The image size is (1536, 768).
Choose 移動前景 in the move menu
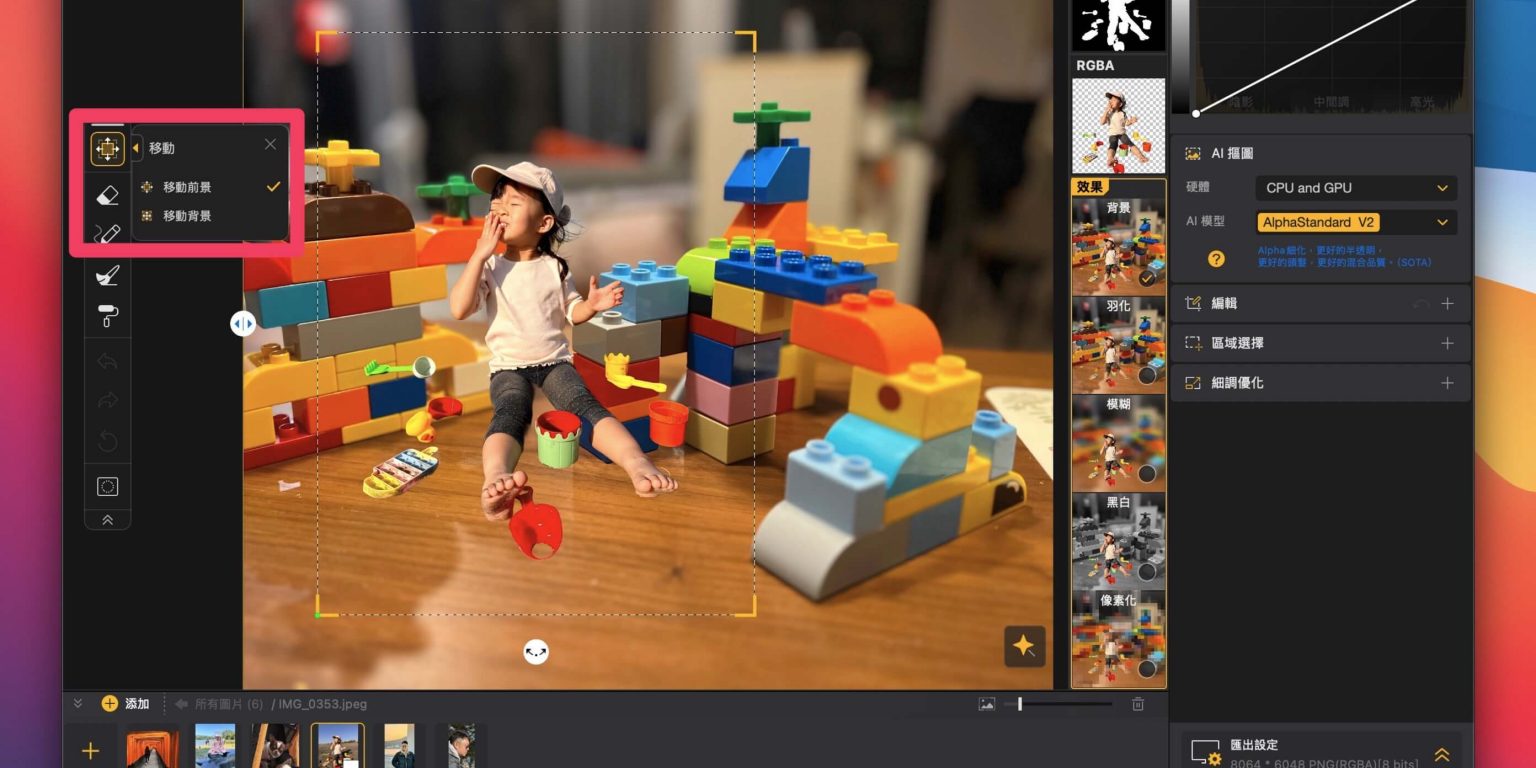click(187, 187)
